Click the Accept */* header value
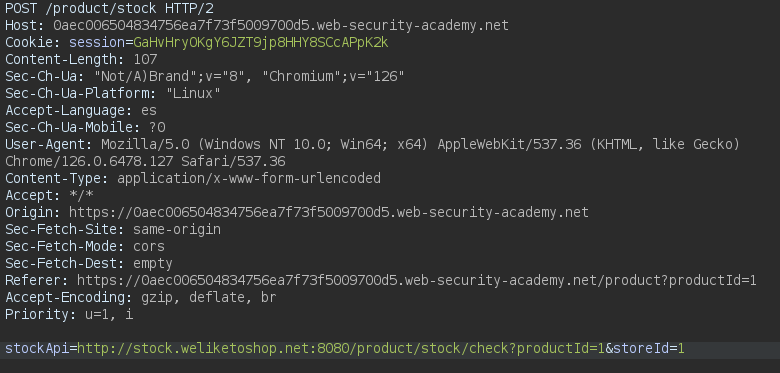Viewport: 780px width, 373px height. (x=81, y=195)
